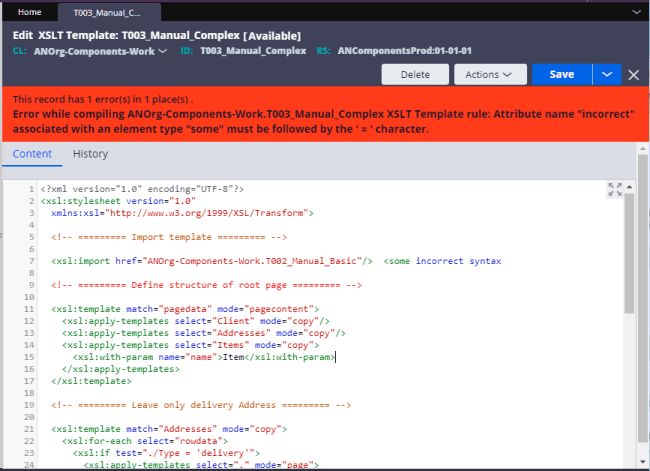Screen dimensions: 650x471
Task: Click the Delete button
Action: click(x=415, y=74)
